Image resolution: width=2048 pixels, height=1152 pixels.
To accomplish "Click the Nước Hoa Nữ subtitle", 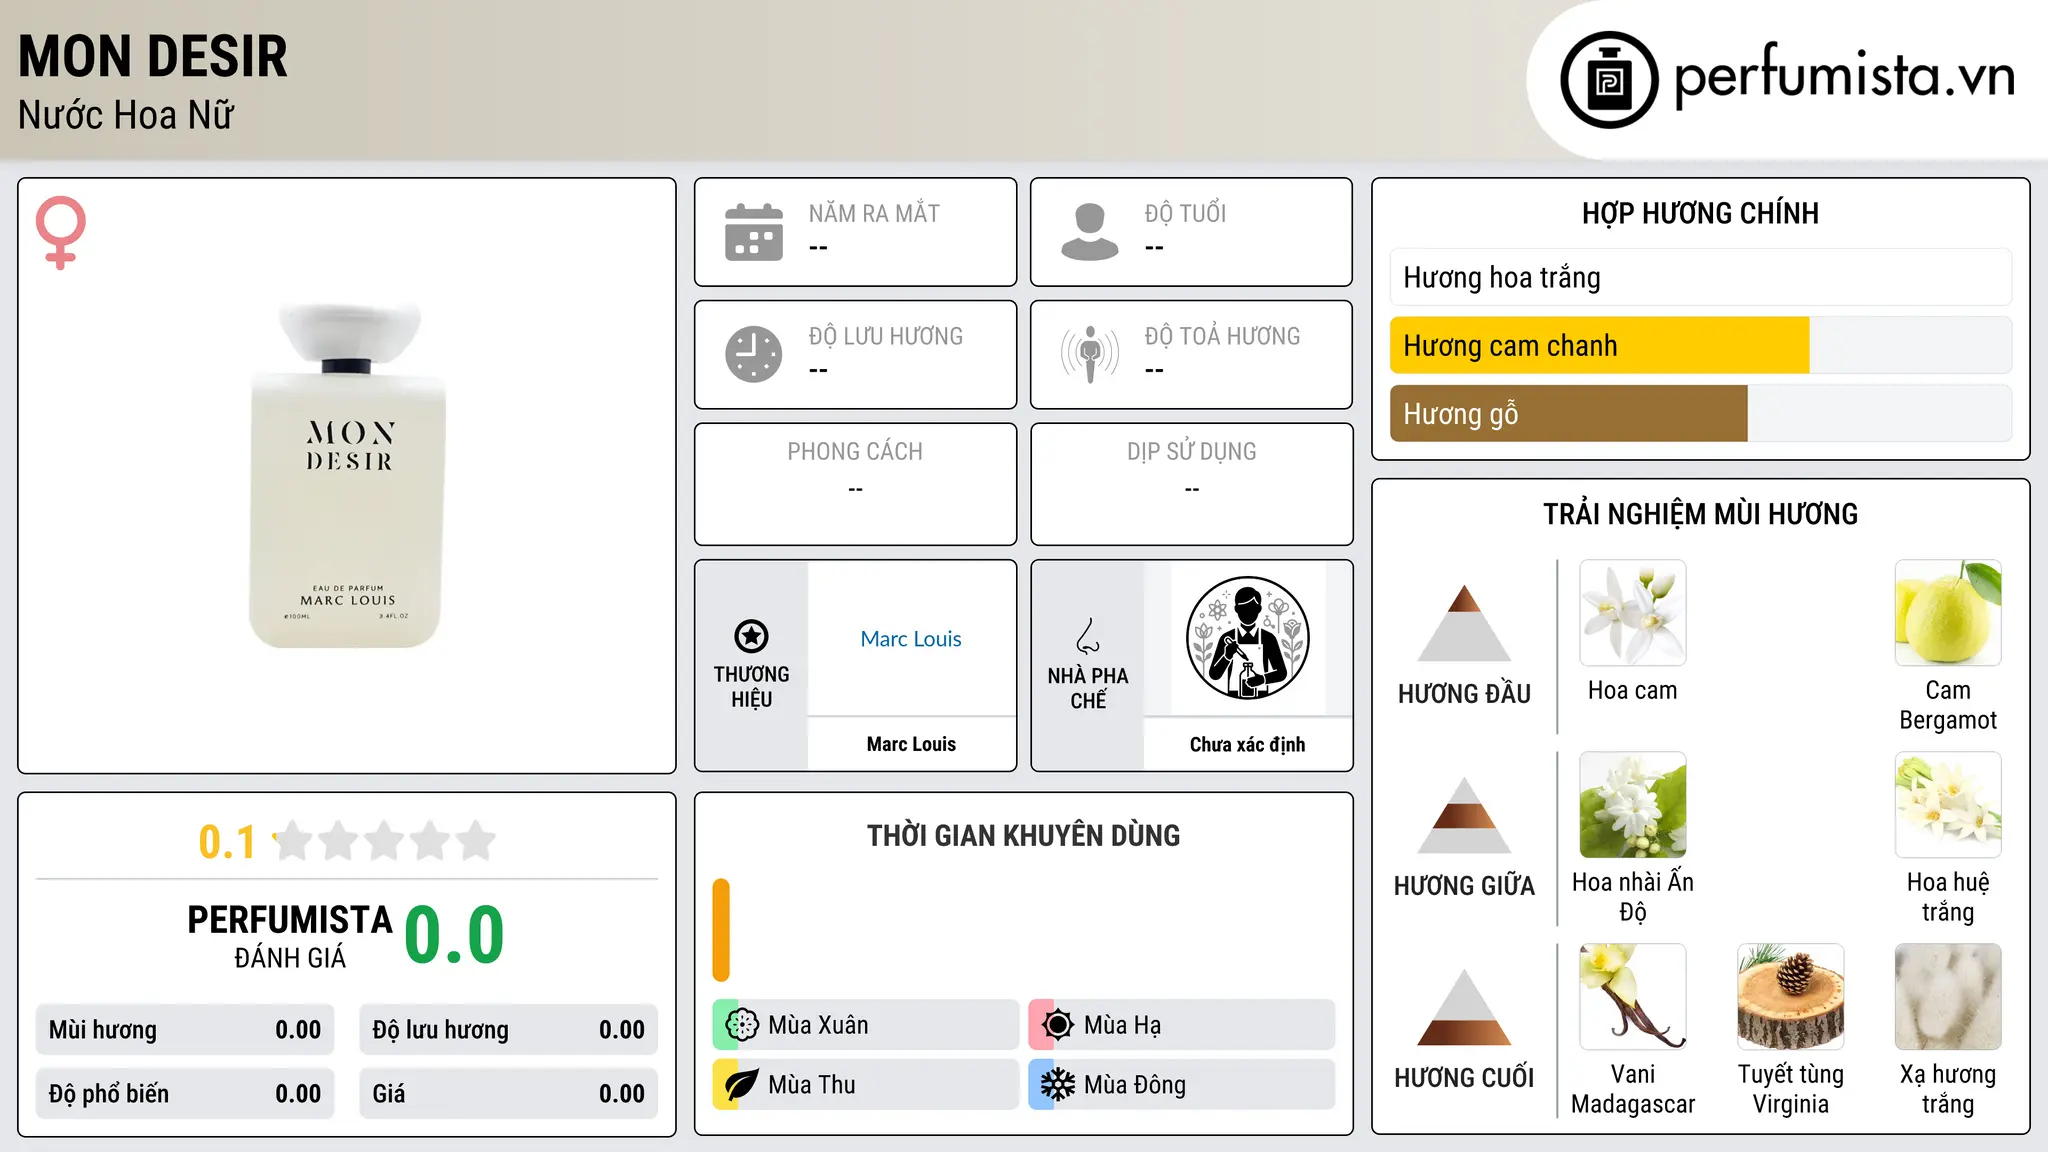I will point(126,115).
